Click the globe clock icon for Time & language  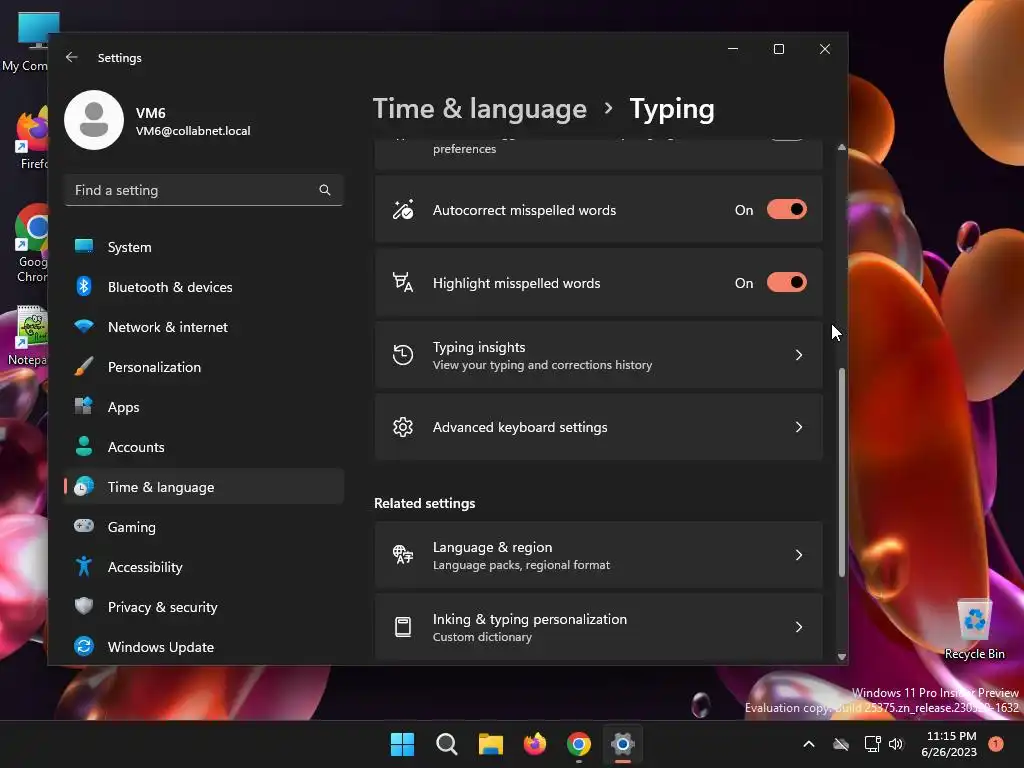(x=84, y=487)
